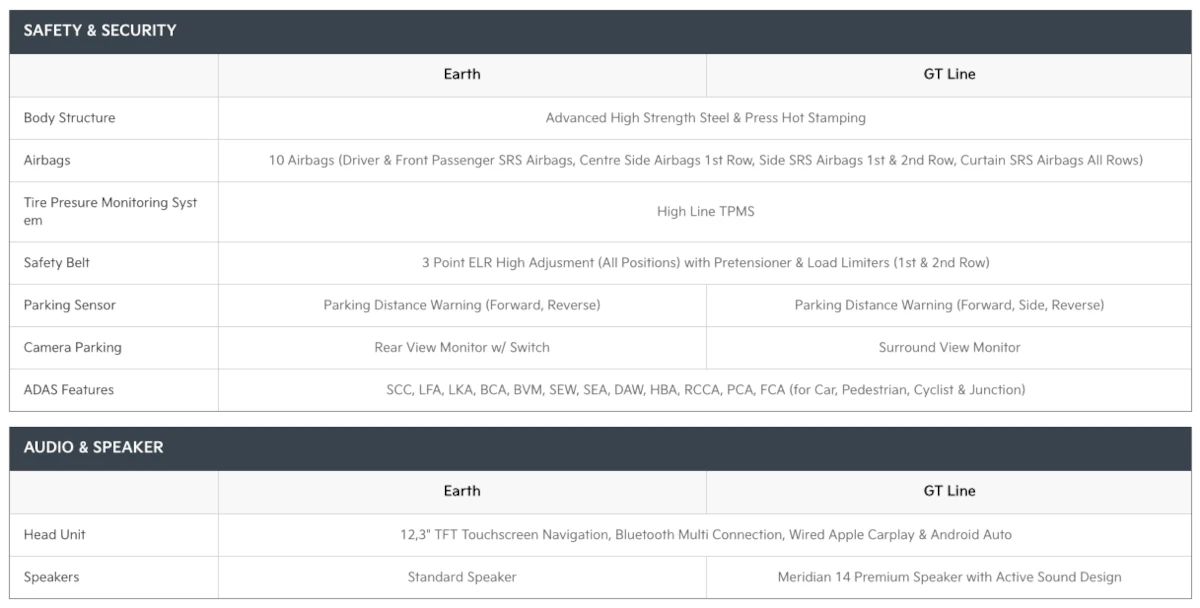The width and height of the screenshot is (1200, 608).
Task: Click the High Line TPMS cell text
Action: pyautogui.click(x=705, y=212)
